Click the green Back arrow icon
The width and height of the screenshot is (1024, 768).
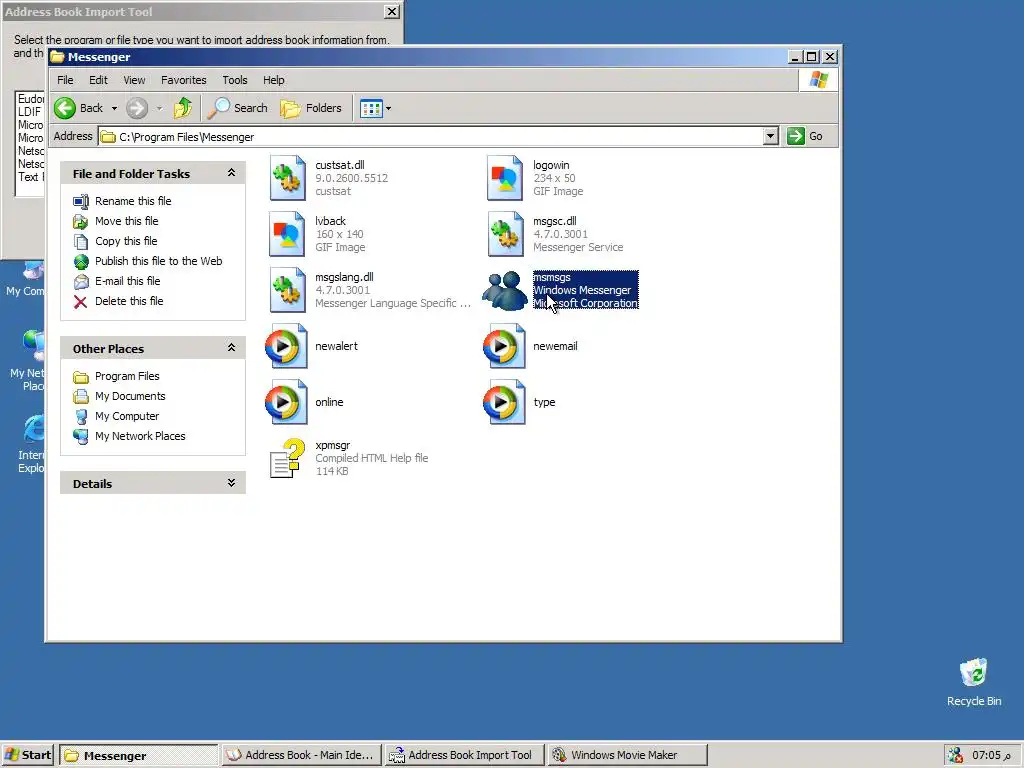coord(65,108)
